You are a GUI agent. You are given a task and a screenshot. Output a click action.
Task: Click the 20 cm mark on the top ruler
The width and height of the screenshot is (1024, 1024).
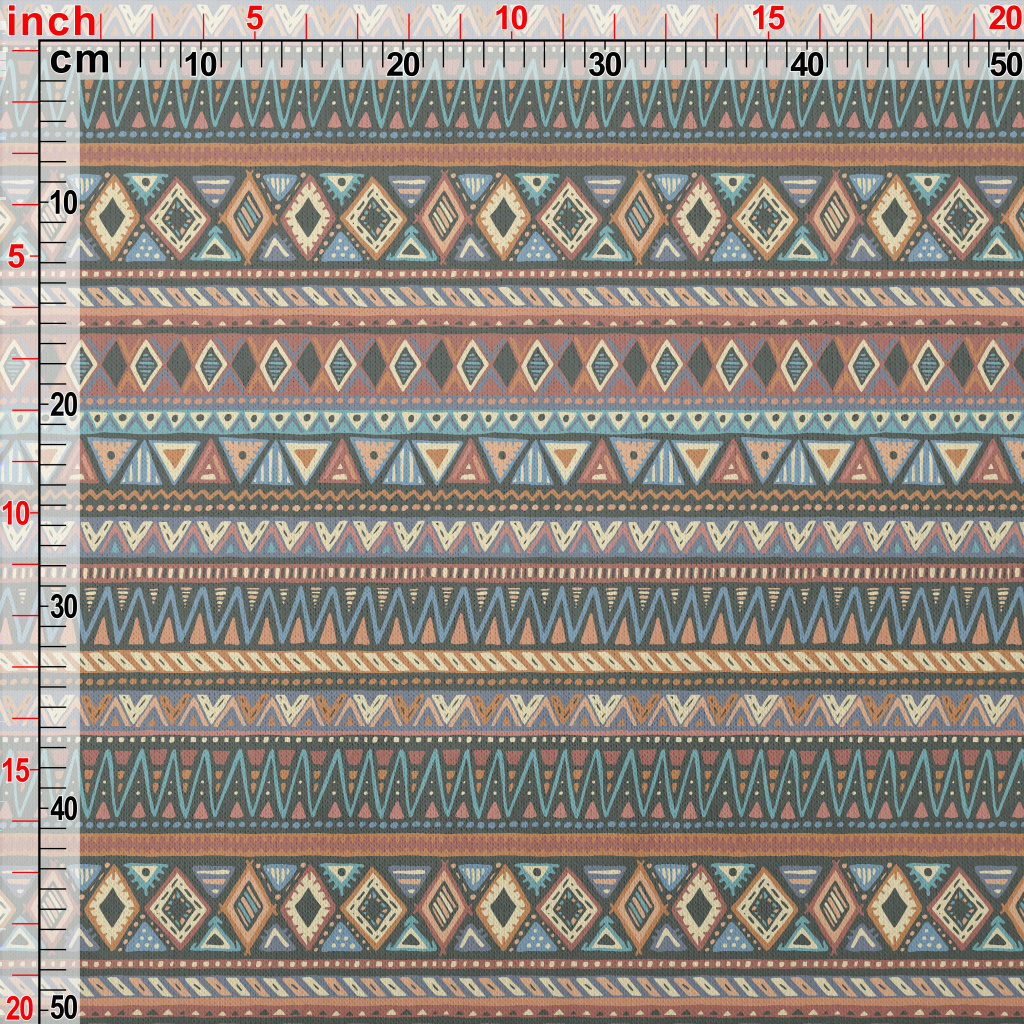click(403, 65)
